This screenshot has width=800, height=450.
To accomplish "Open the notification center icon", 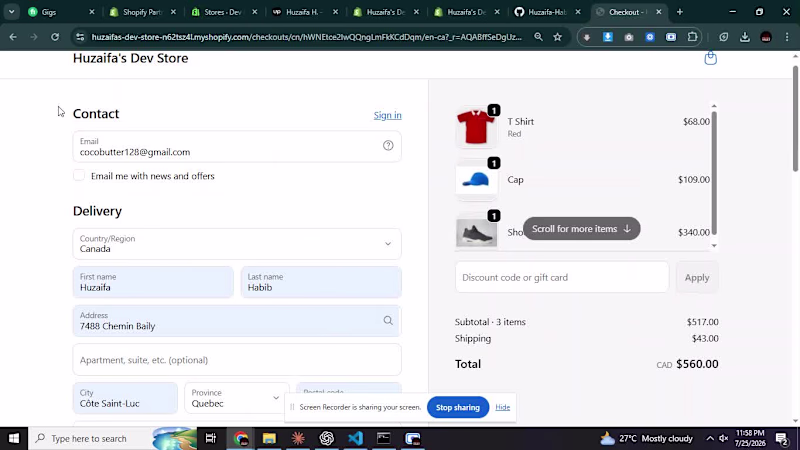I will pyautogui.click(x=782, y=438).
